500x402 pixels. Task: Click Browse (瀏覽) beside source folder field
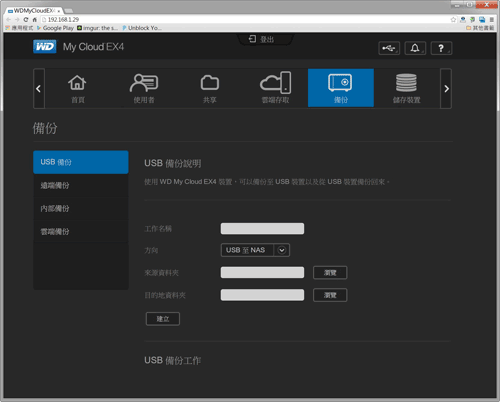[x=330, y=273]
